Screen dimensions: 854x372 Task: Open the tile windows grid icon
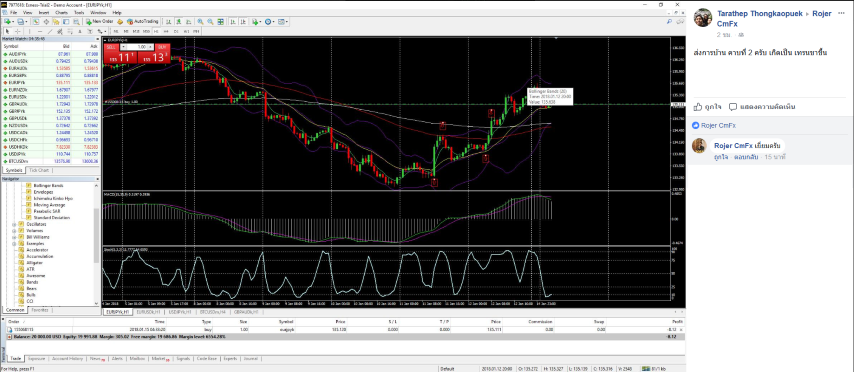221,21
